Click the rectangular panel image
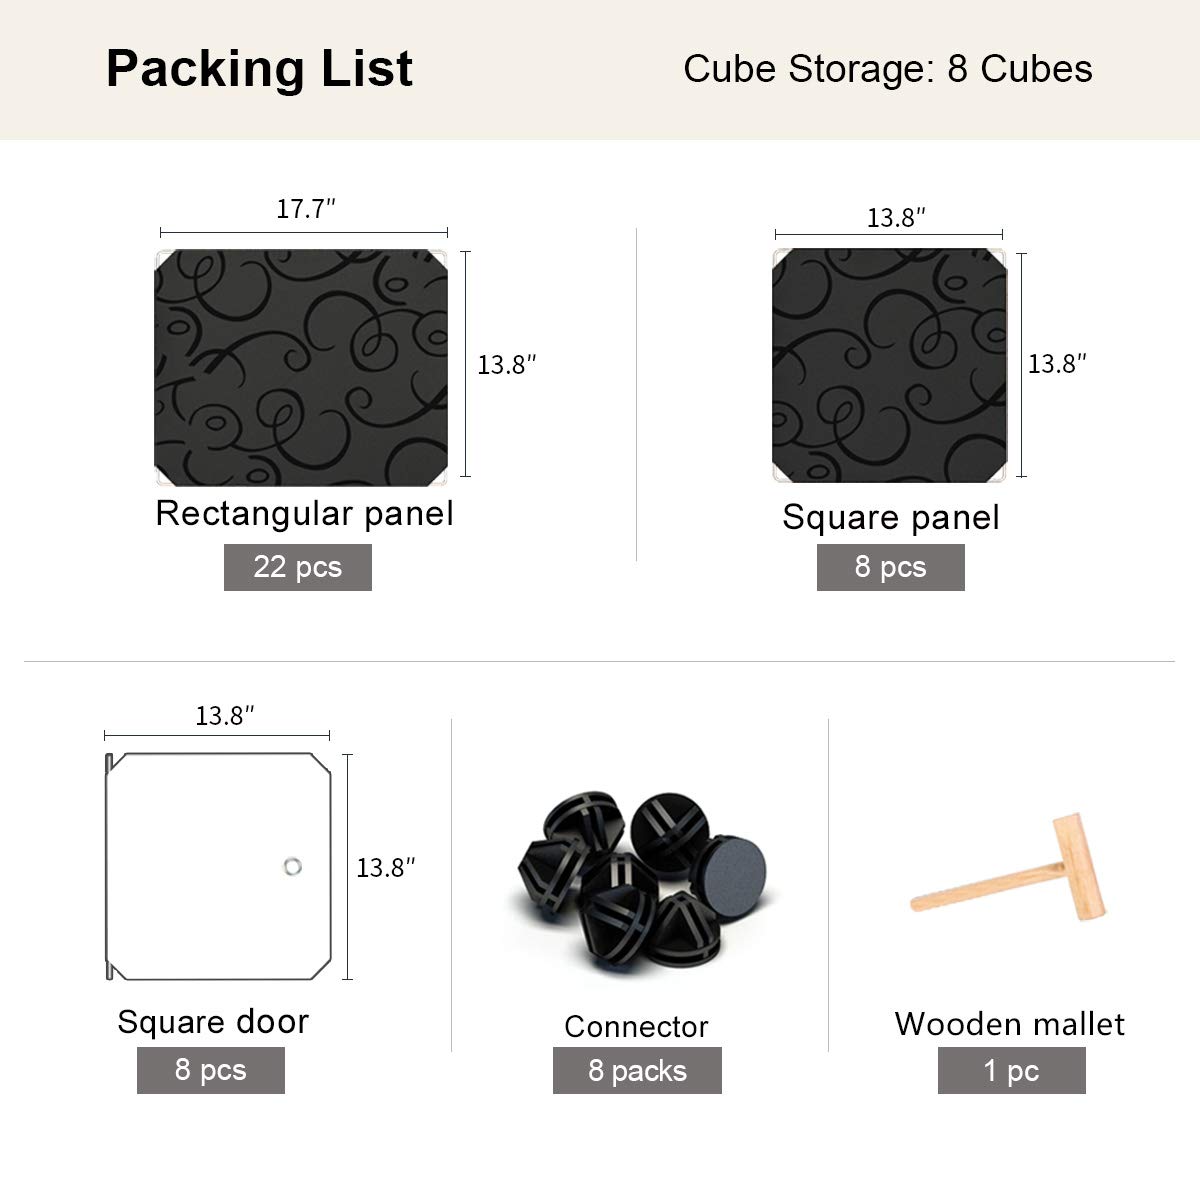This screenshot has height=1200, width=1200. point(301,368)
